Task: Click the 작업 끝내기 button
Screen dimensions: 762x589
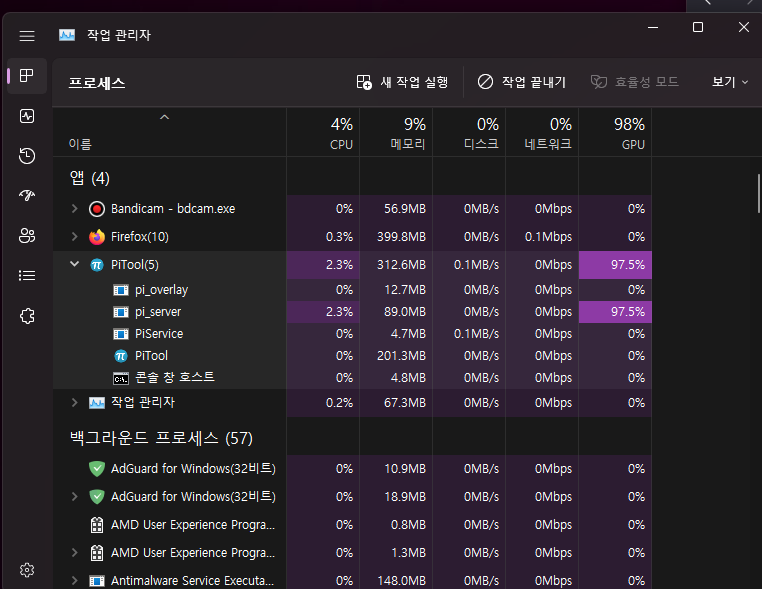Action: coord(521,82)
